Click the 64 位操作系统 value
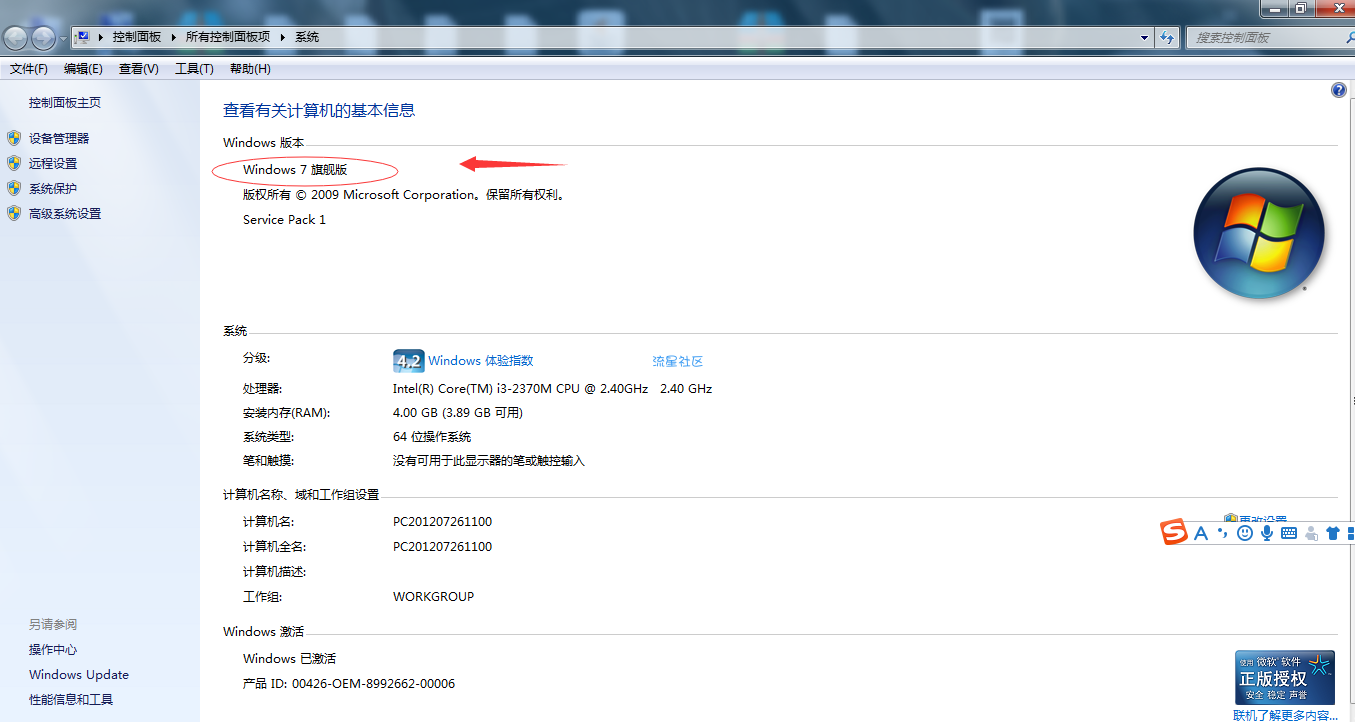The image size is (1355, 722). pyautogui.click(x=432, y=437)
